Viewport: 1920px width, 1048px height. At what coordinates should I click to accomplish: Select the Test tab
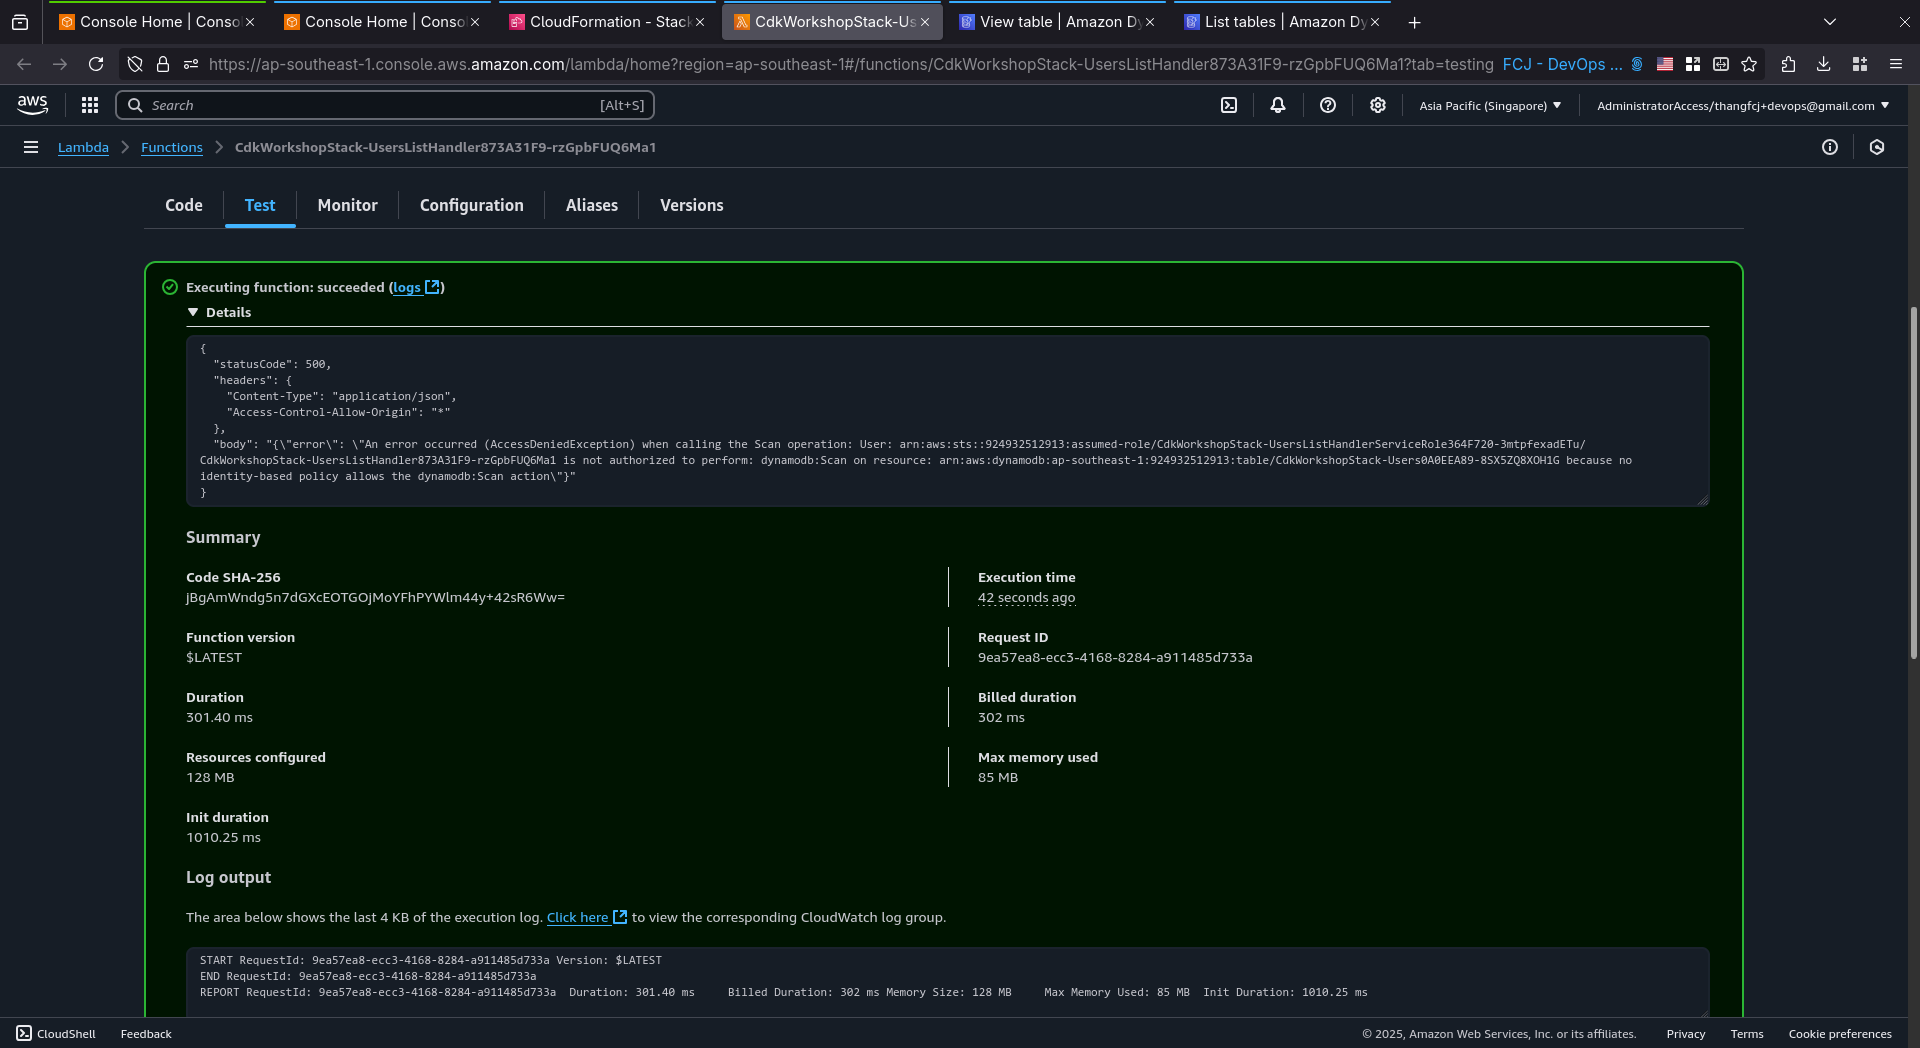[x=260, y=205]
